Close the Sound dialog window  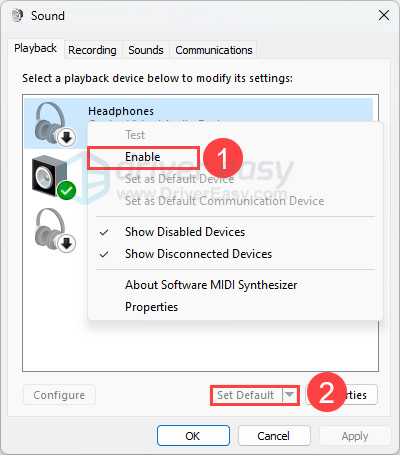coord(384,15)
